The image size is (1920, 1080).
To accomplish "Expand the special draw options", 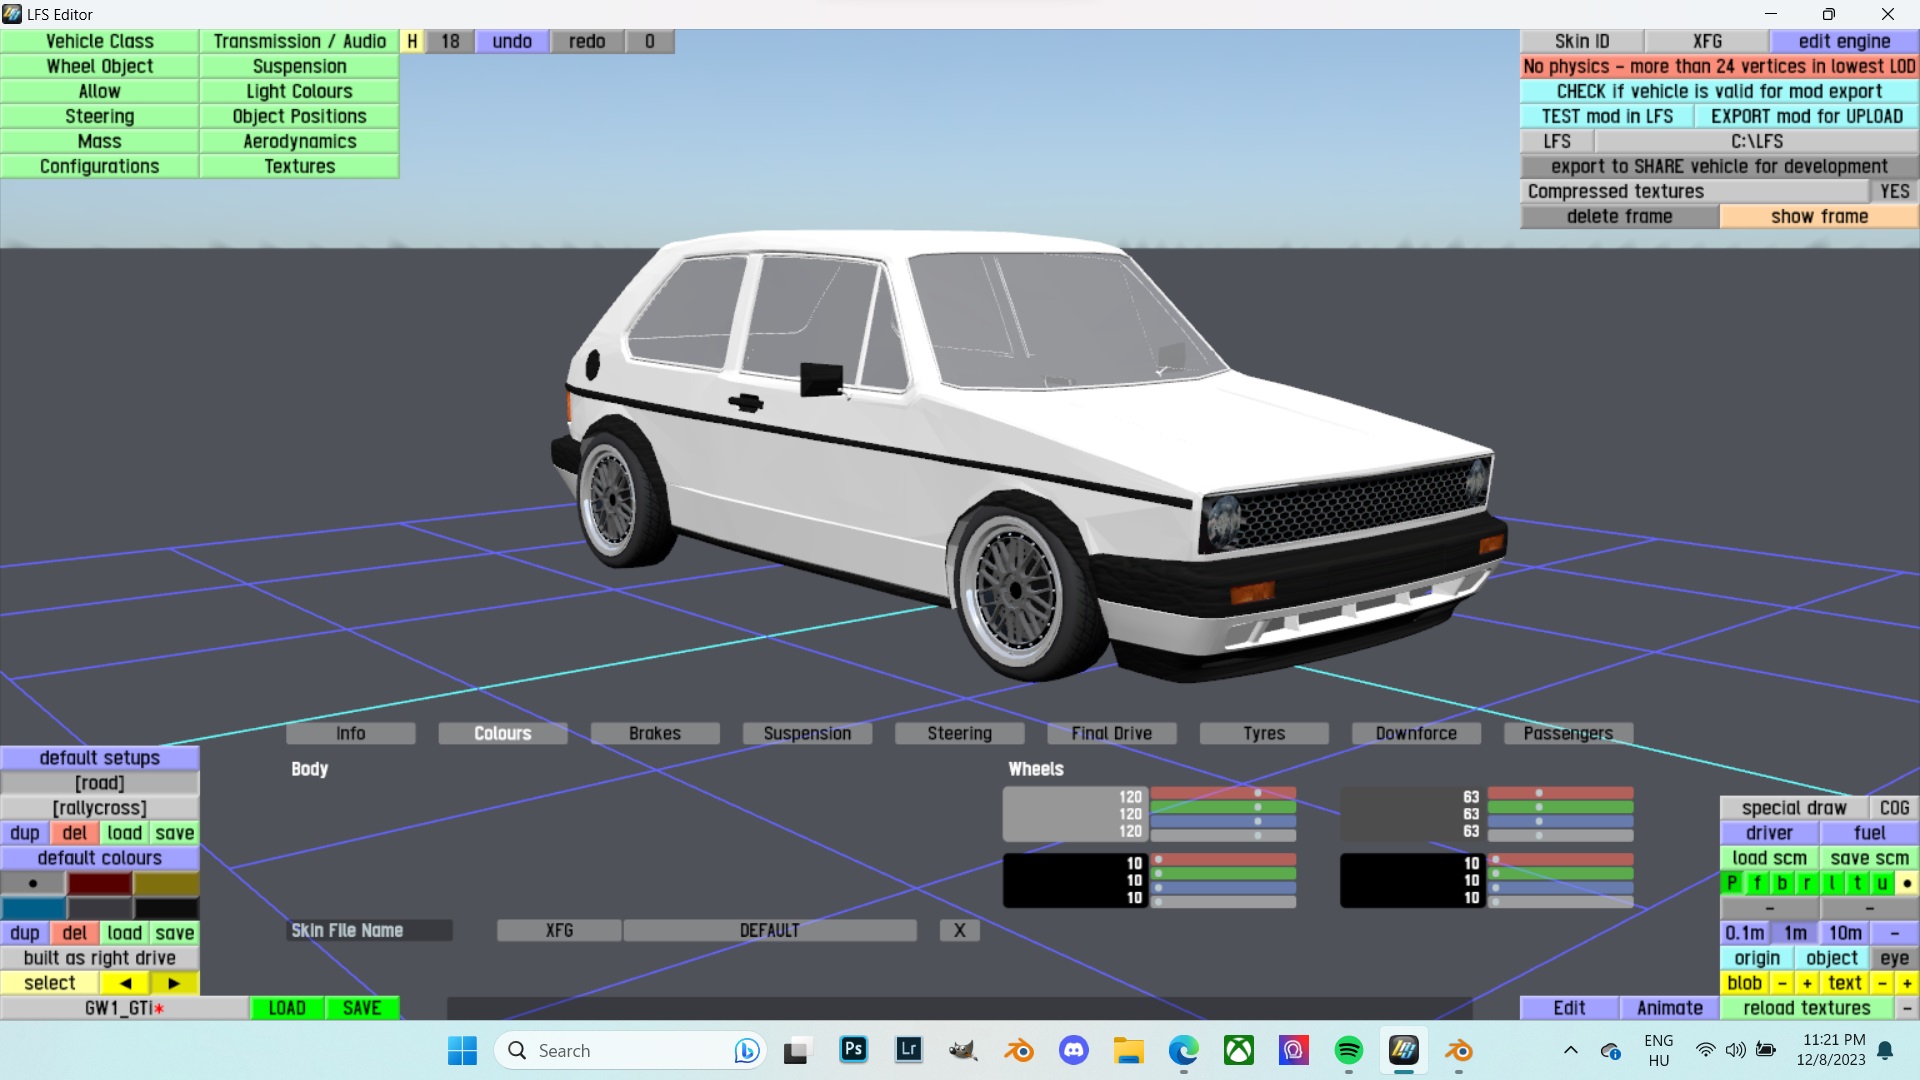I will pos(1793,808).
